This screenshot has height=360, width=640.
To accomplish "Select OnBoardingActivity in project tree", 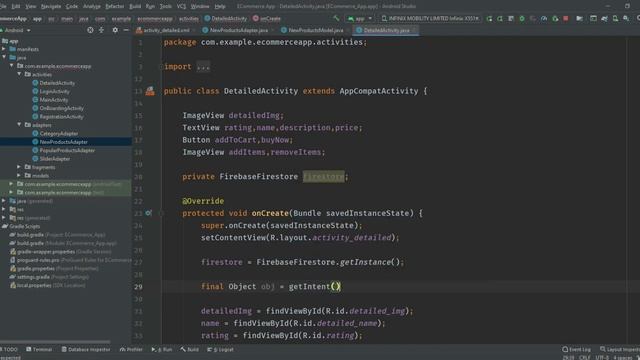I will click(x=62, y=108).
